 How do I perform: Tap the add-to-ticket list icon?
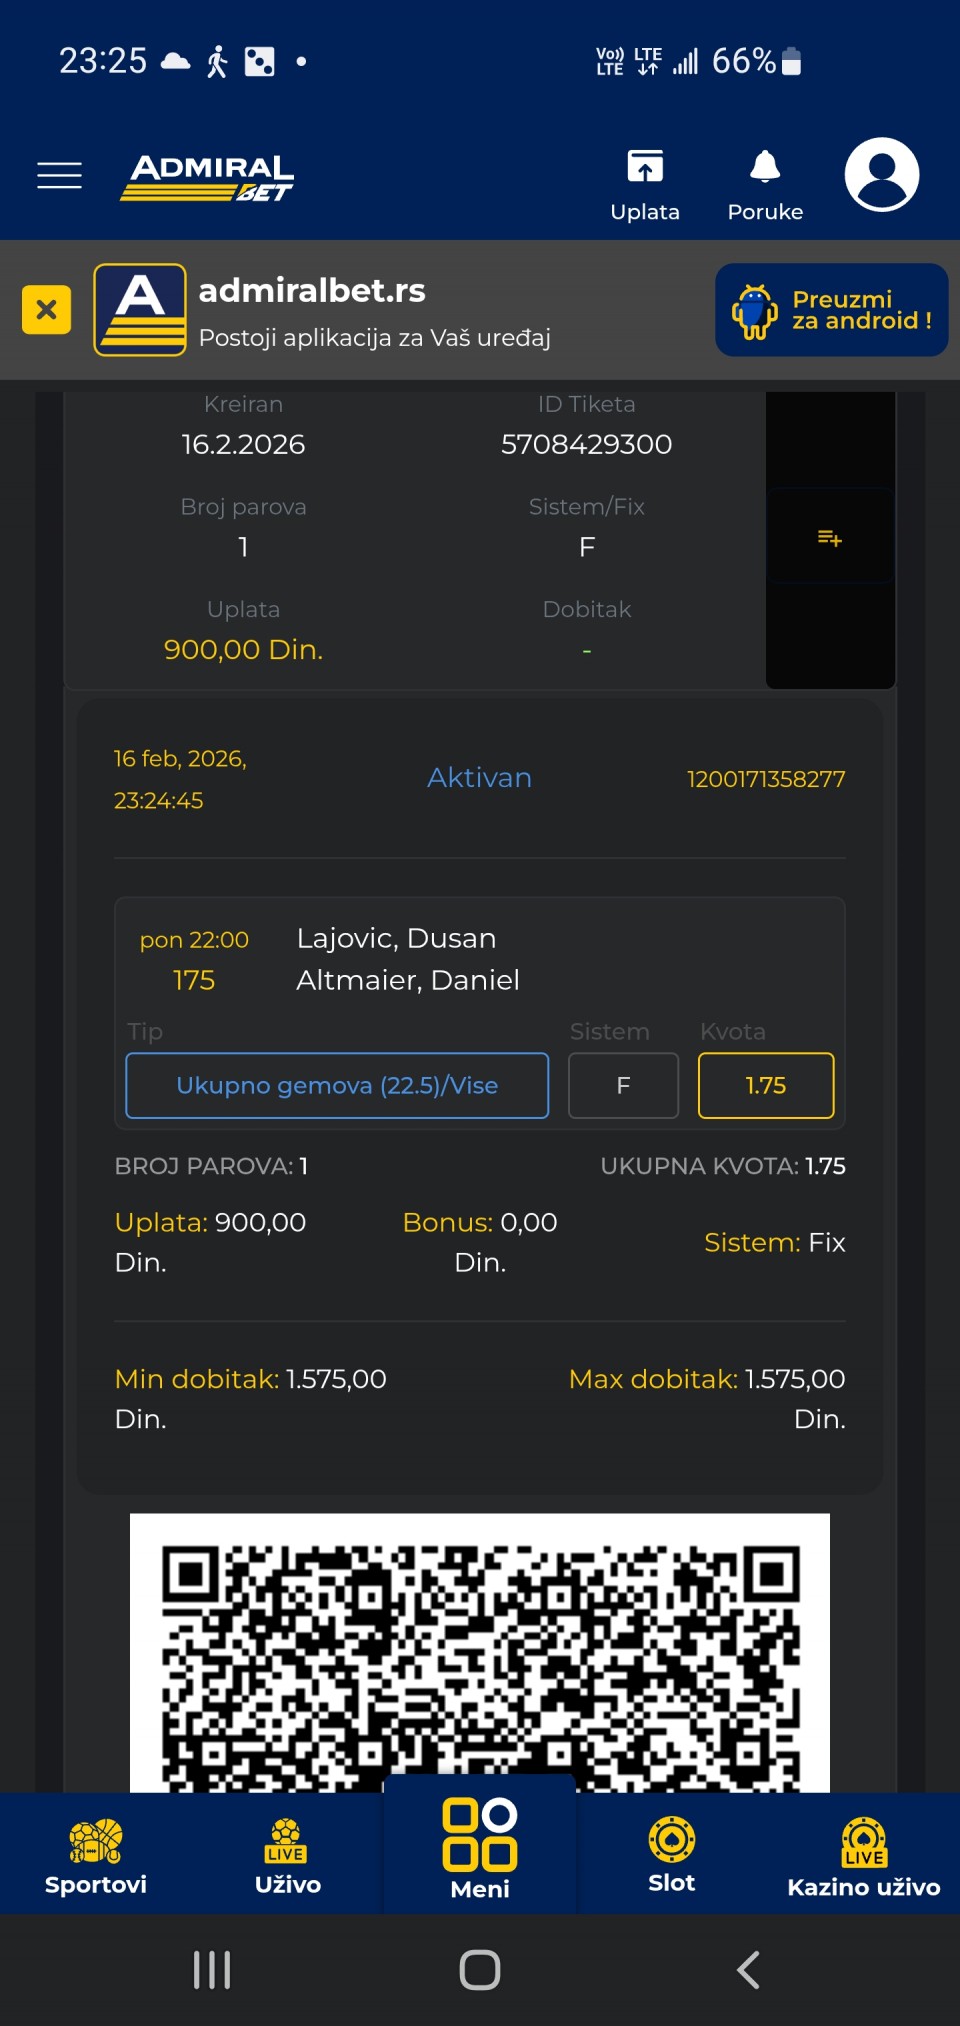coord(830,538)
